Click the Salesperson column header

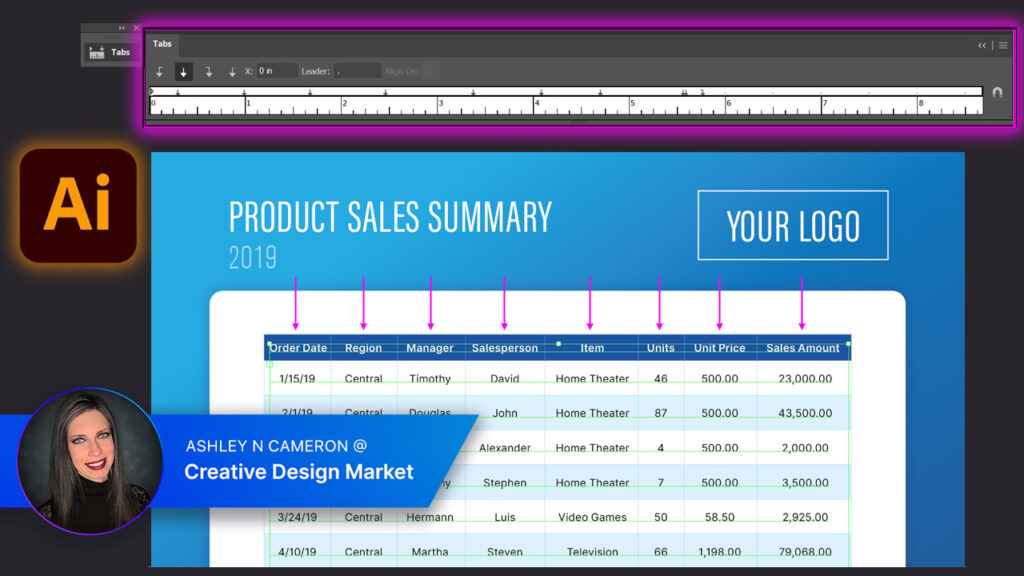[505, 348]
